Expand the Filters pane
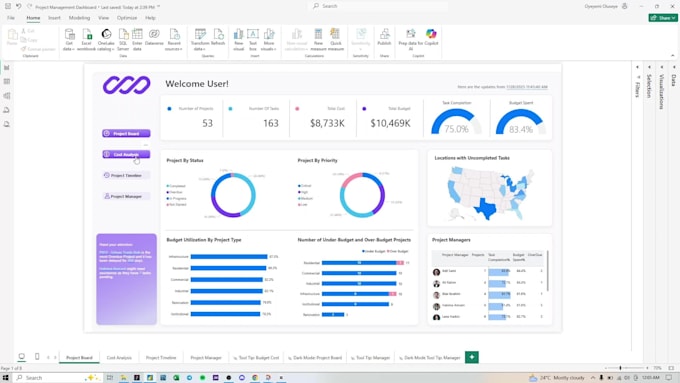Screen dimensions: 680x383 tap(638, 67)
